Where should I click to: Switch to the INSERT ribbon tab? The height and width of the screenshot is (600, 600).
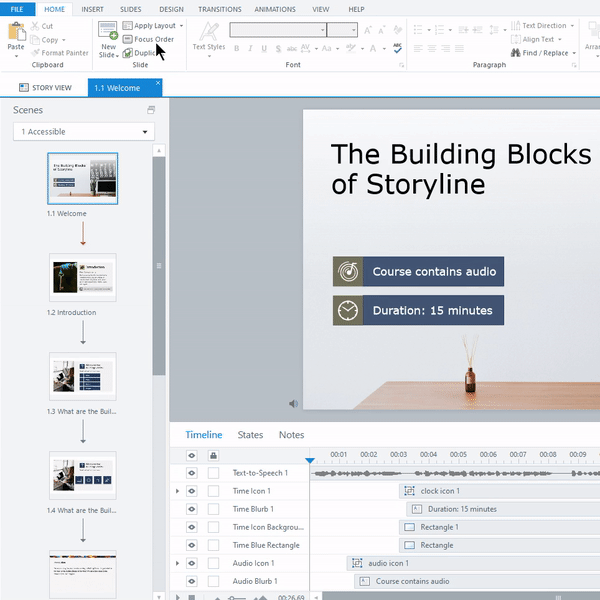pos(92,9)
